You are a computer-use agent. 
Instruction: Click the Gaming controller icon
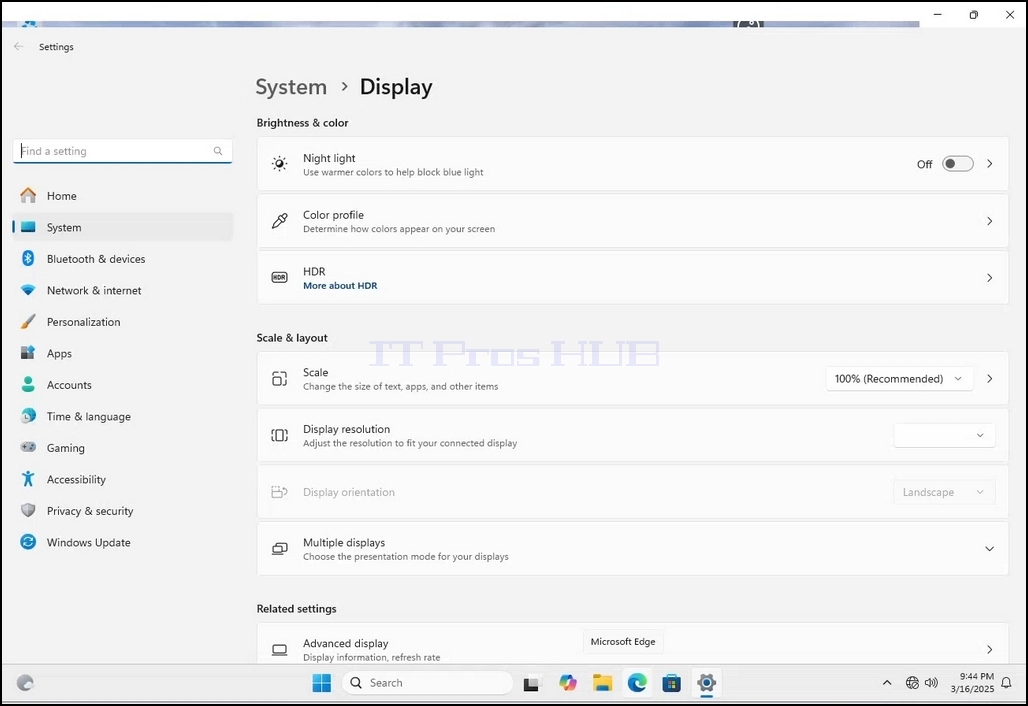(x=28, y=447)
